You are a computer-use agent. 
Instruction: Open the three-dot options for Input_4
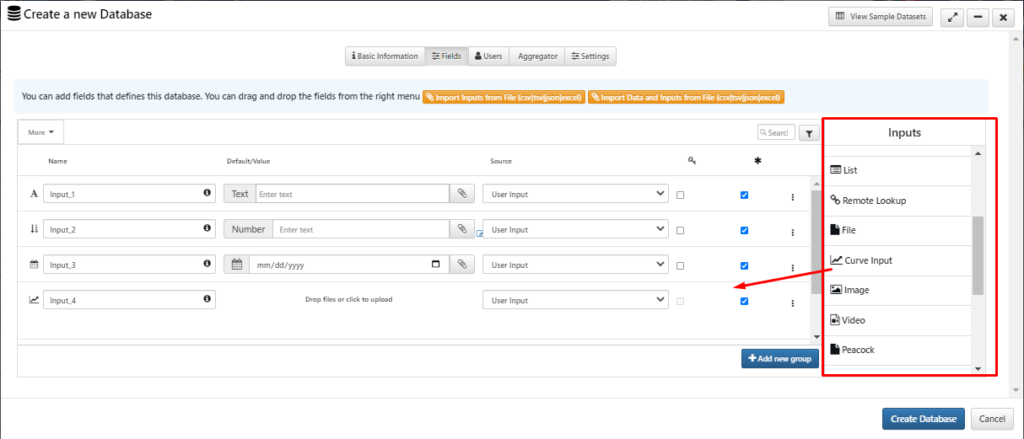(x=792, y=303)
